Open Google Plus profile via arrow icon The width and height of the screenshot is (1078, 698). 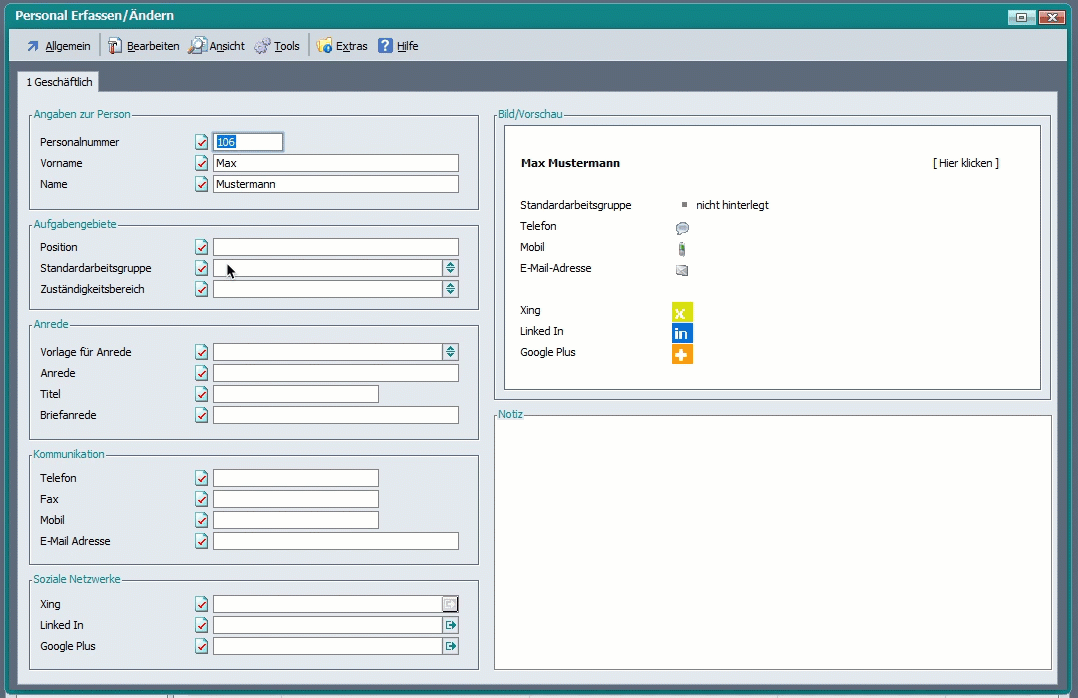(x=451, y=646)
